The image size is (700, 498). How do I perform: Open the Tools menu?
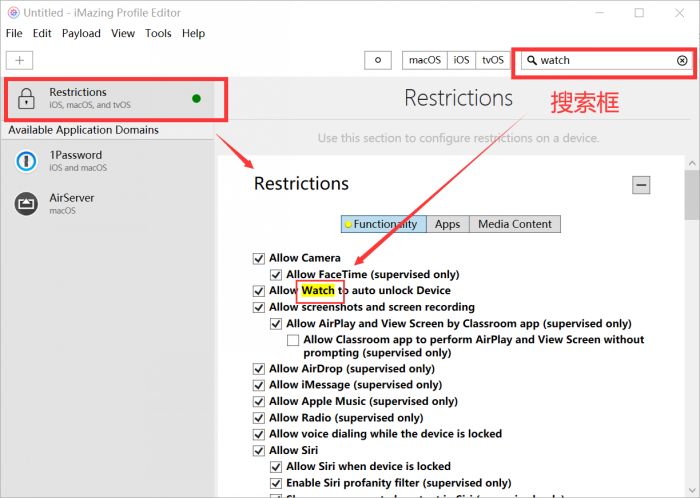coord(158,33)
